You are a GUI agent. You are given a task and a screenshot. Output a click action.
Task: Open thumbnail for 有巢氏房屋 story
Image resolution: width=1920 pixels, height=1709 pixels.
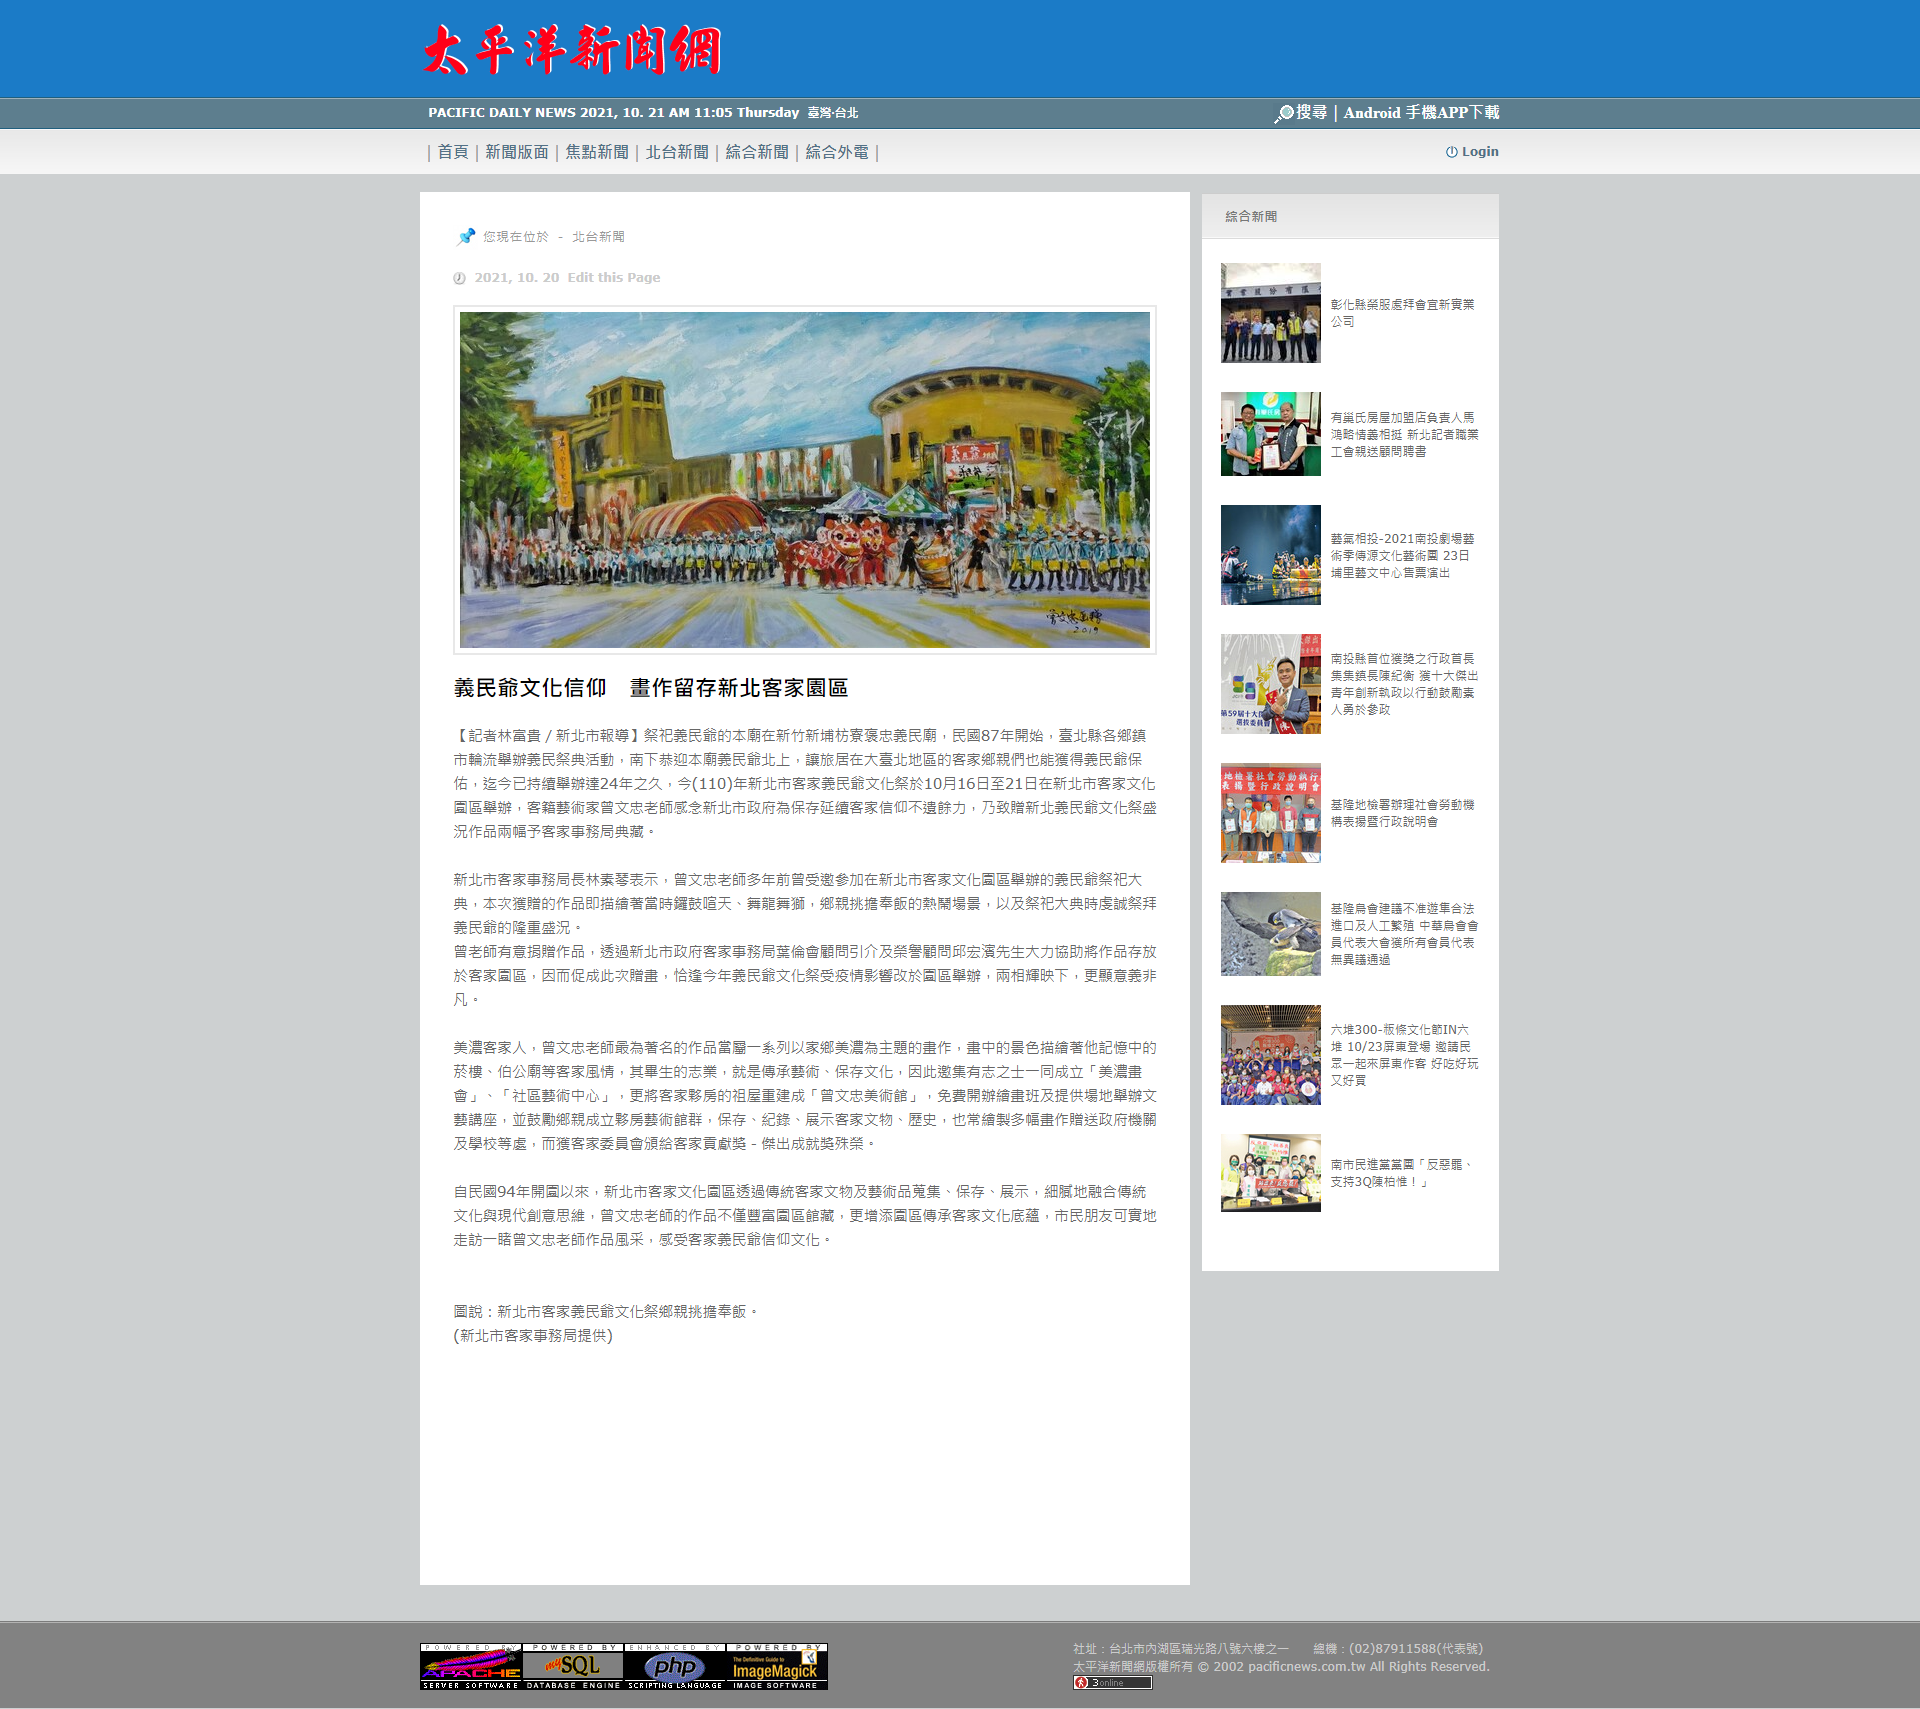pyautogui.click(x=1270, y=434)
